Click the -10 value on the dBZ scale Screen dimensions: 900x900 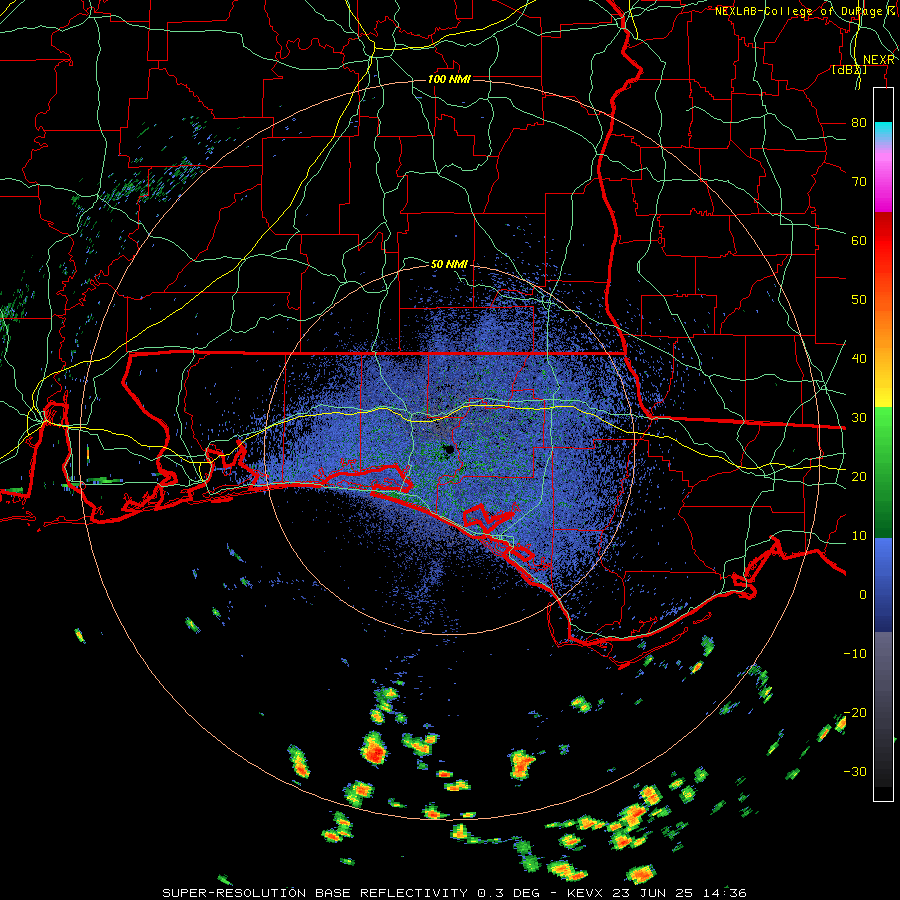[855, 653]
